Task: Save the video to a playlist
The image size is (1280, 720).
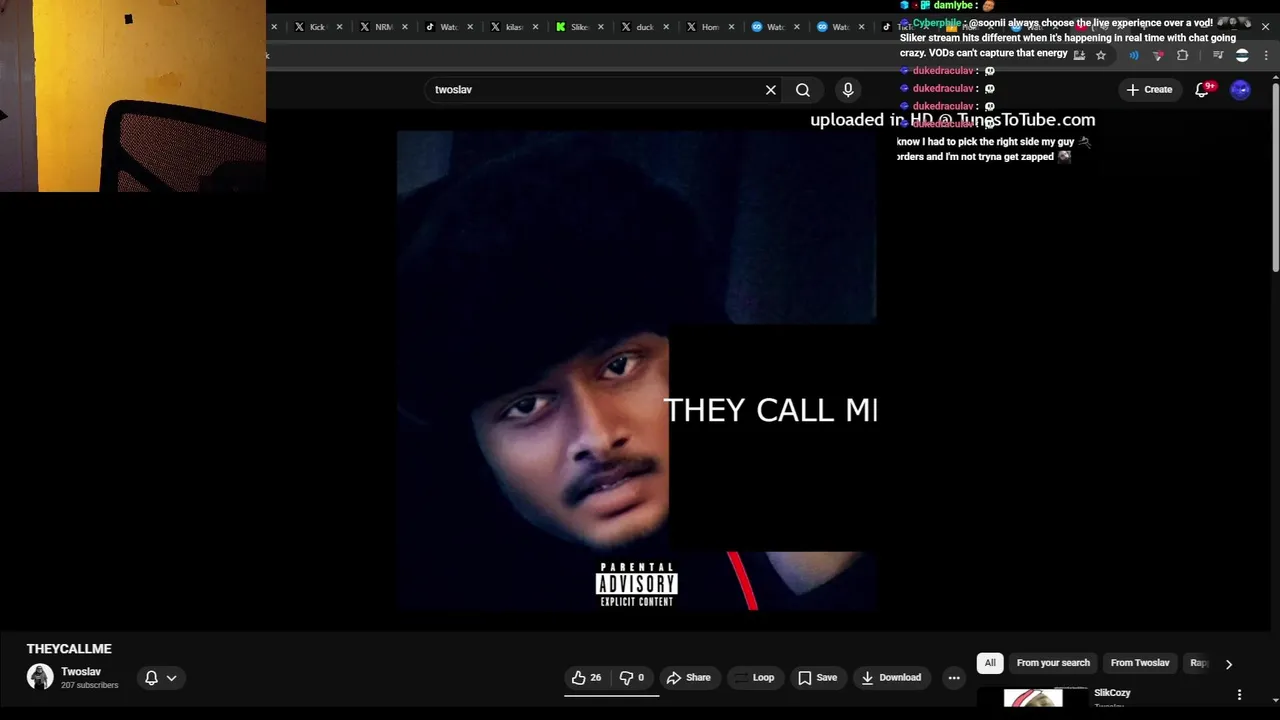Action: pyautogui.click(x=818, y=678)
